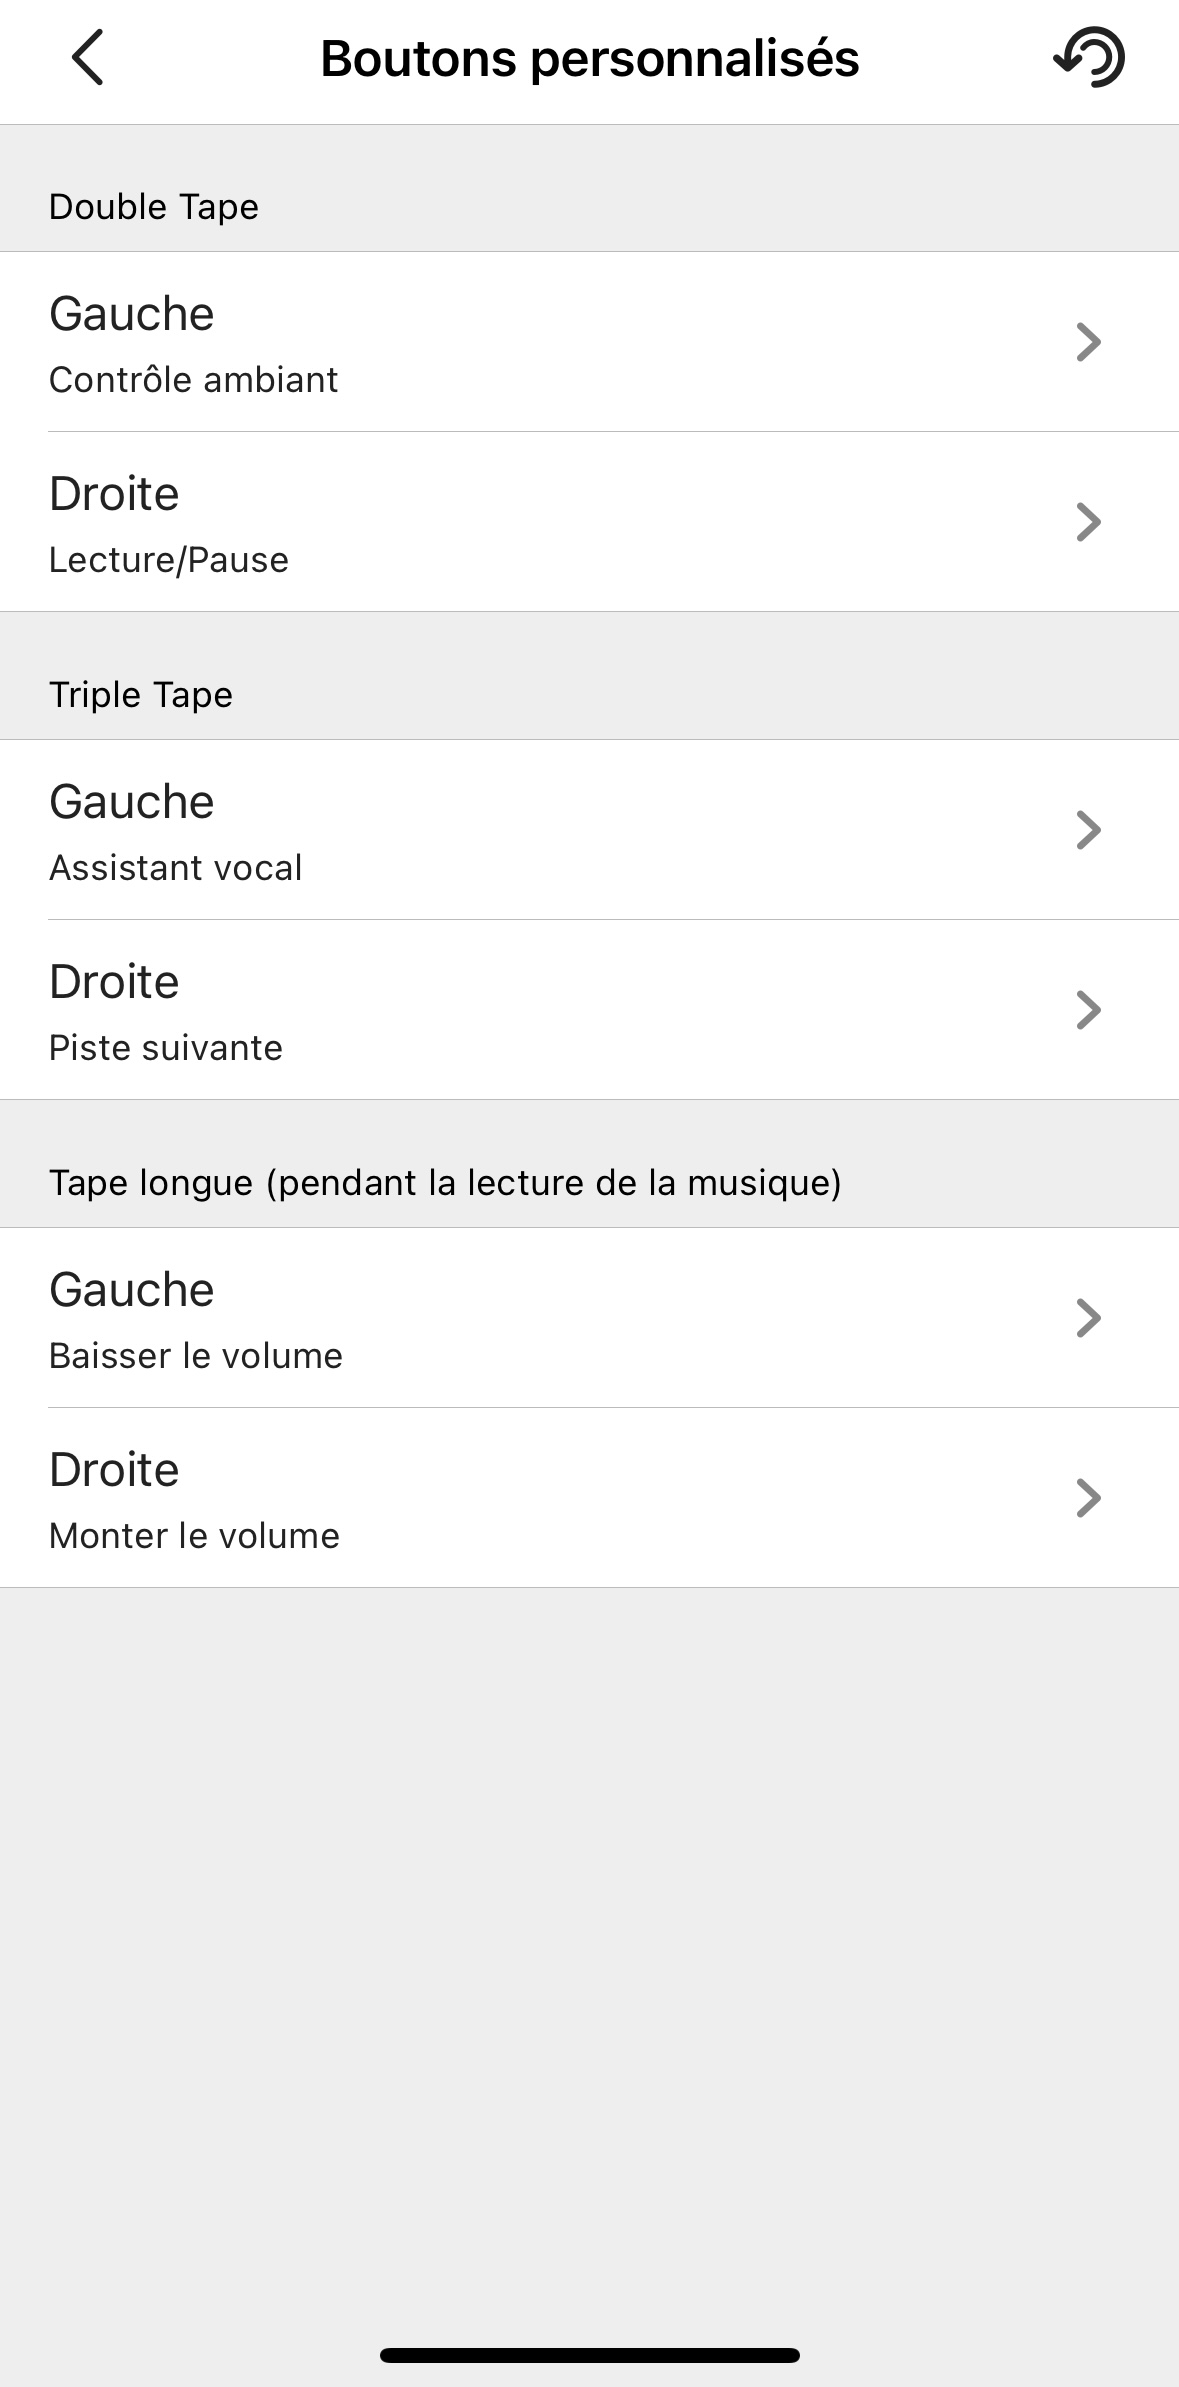Viewport: 1179px width, 2387px height.
Task: Open the Assistant vocal assignment
Action: (176, 868)
